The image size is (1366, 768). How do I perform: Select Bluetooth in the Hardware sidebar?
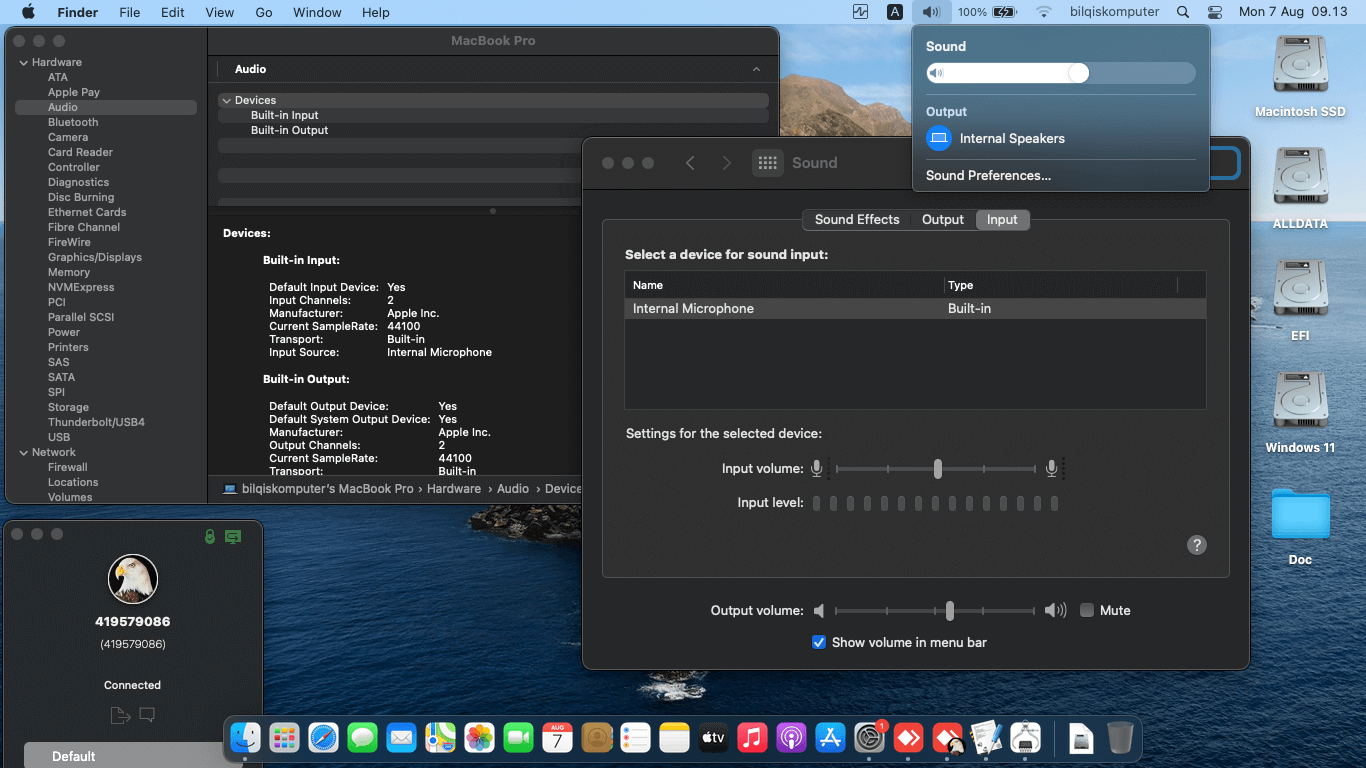tap(73, 122)
